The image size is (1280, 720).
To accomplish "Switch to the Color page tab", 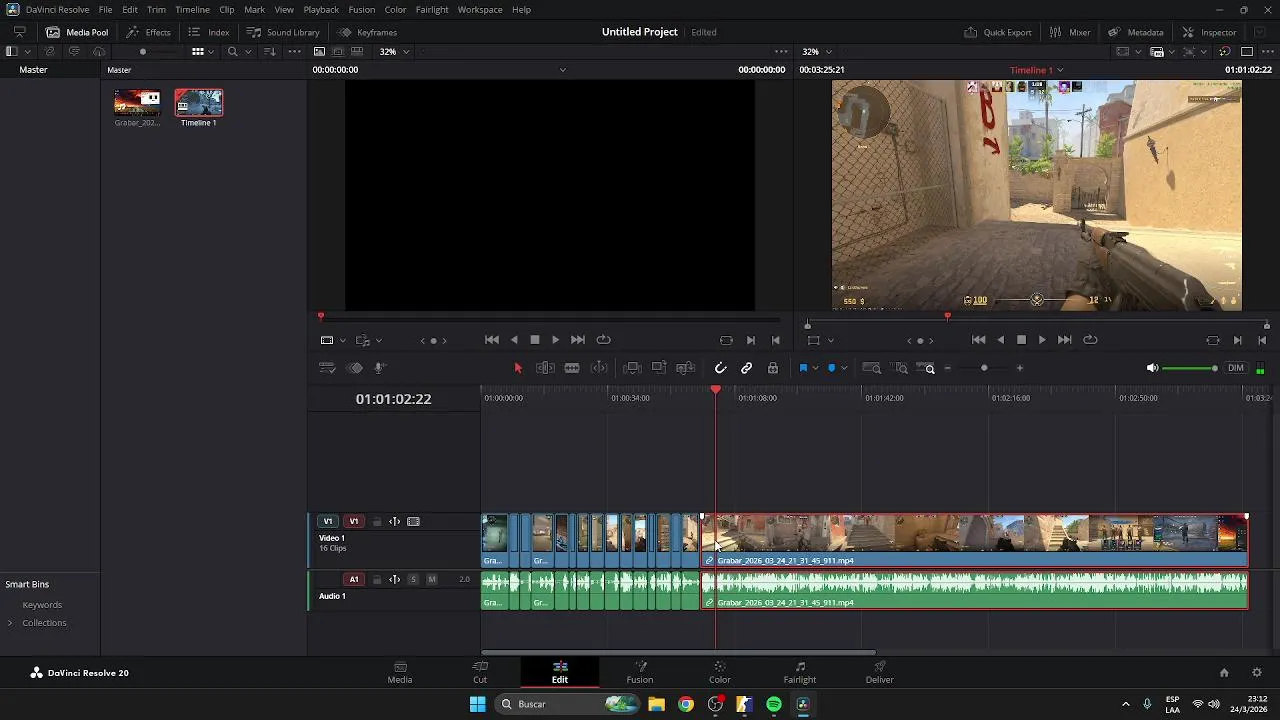I will coord(720,672).
